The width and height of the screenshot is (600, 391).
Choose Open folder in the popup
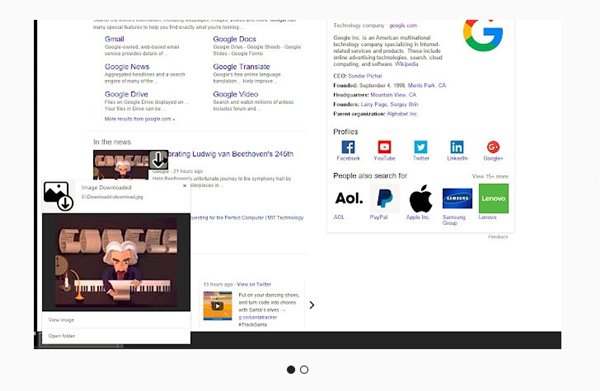[62, 336]
